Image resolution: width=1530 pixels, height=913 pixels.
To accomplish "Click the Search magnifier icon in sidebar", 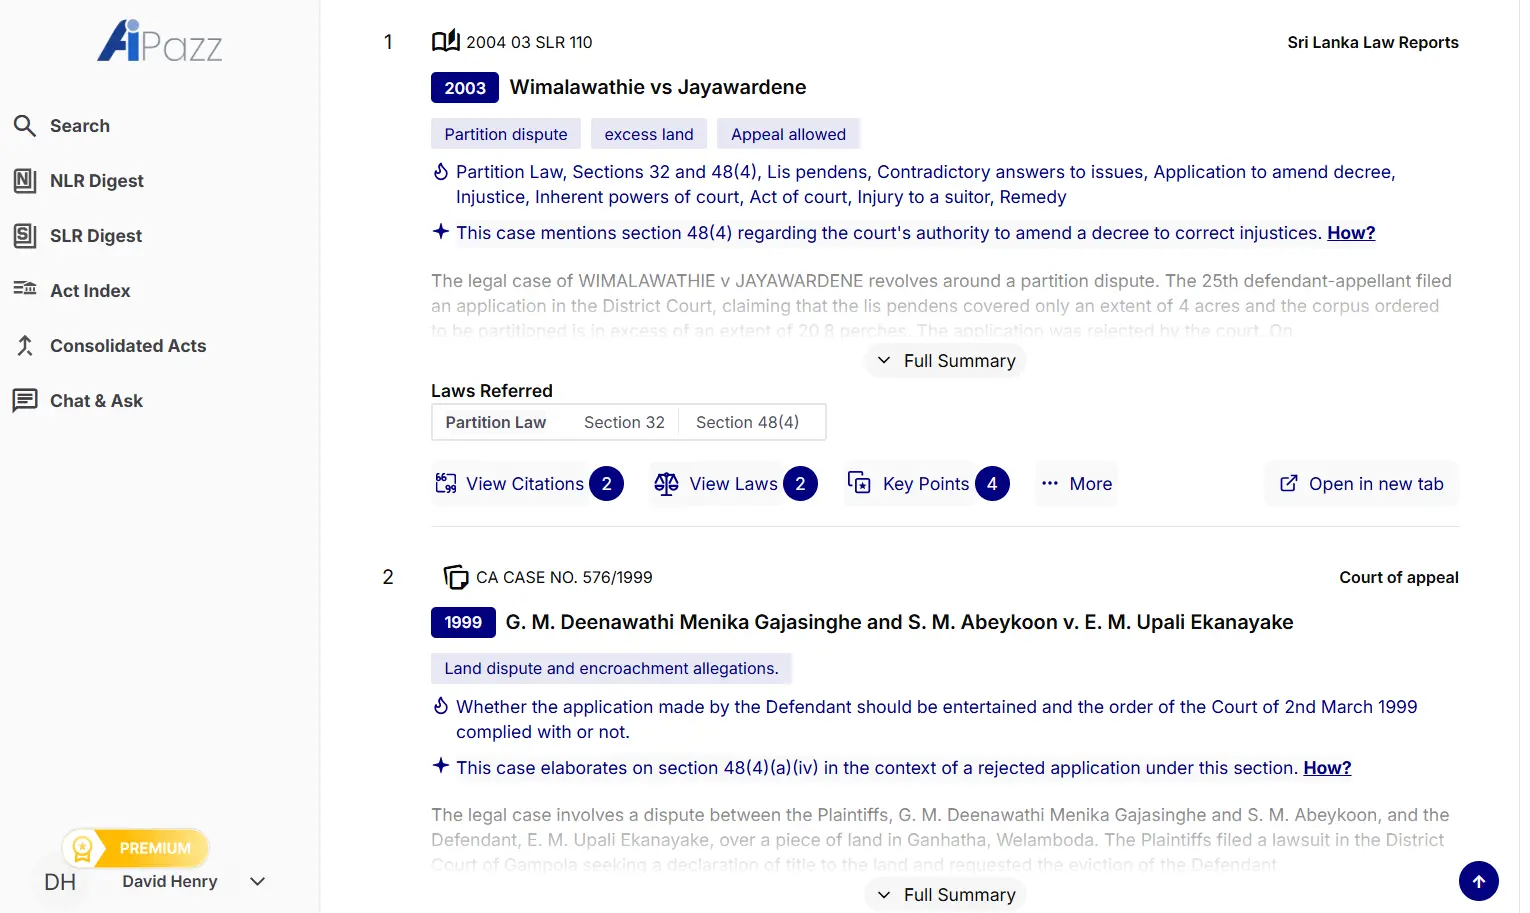I will click(25, 126).
